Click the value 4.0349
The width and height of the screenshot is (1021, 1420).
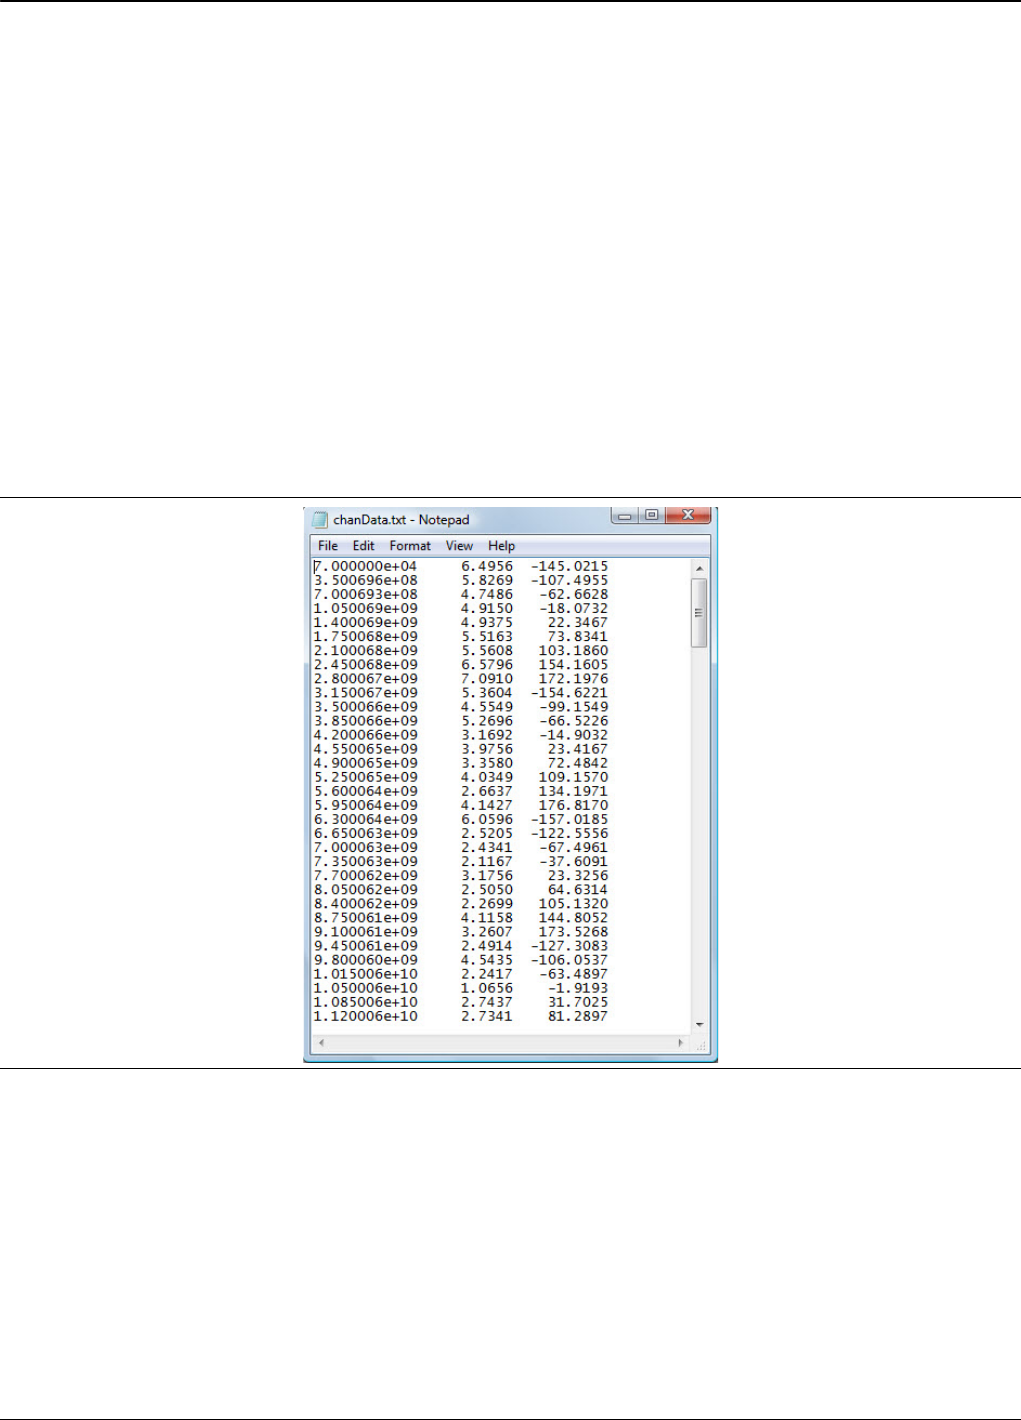click(x=487, y=776)
